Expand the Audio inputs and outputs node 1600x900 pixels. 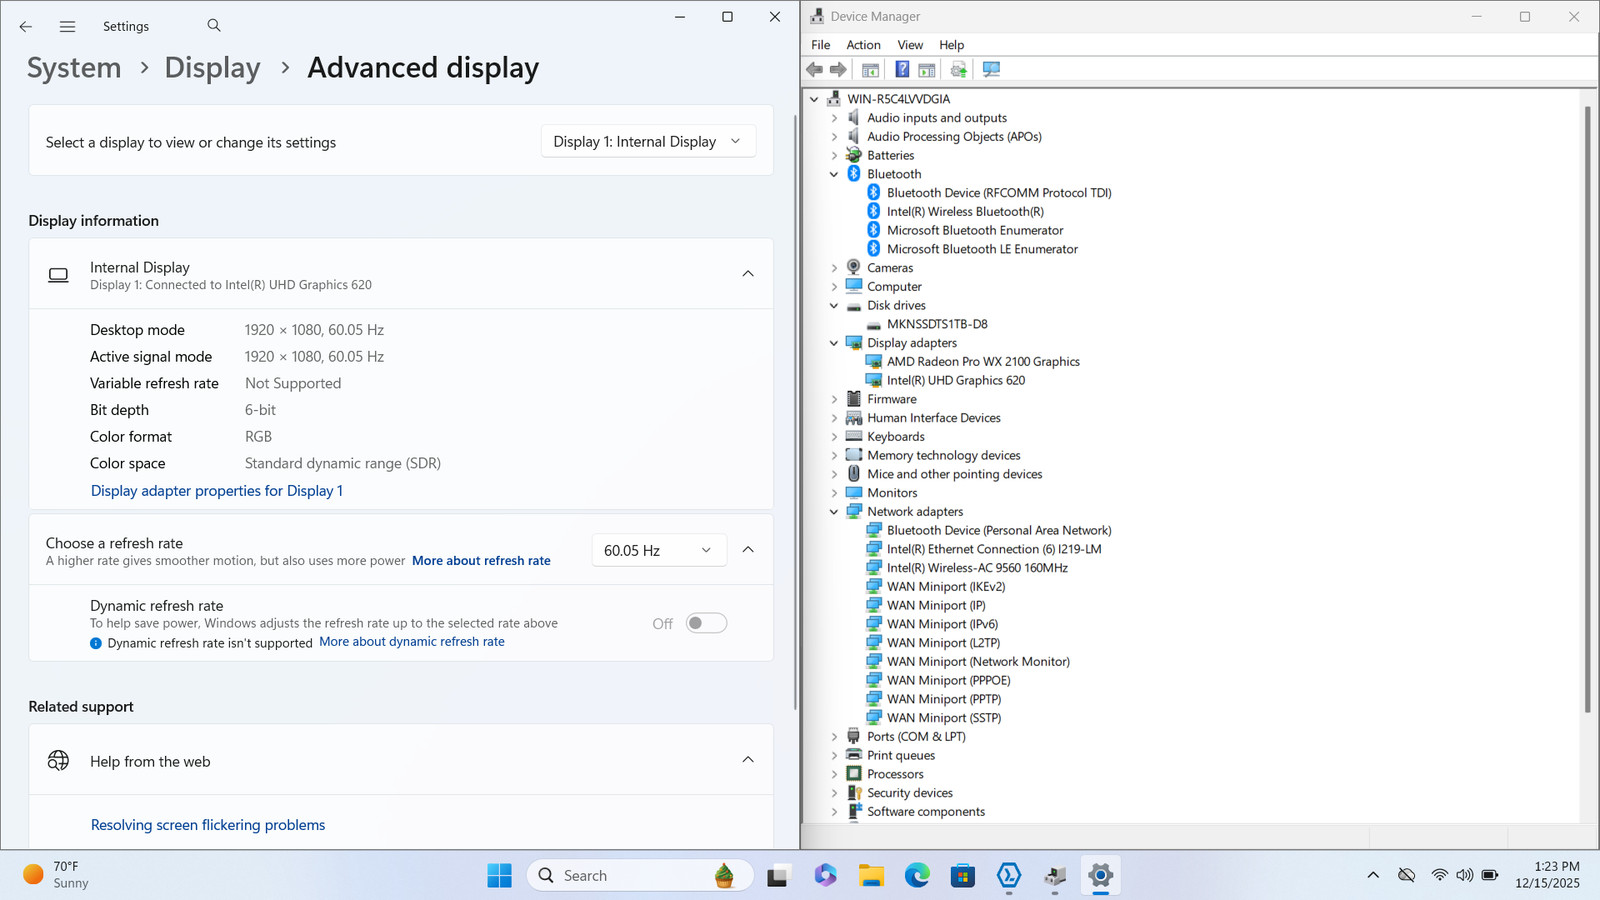click(x=834, y=118)
